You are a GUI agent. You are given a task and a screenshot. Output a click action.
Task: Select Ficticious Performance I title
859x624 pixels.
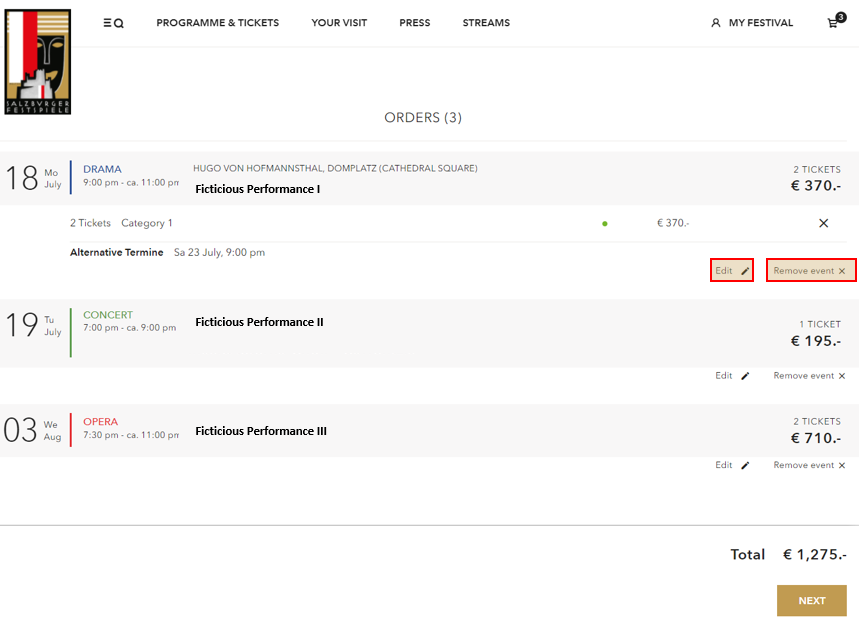coord(257,189)
